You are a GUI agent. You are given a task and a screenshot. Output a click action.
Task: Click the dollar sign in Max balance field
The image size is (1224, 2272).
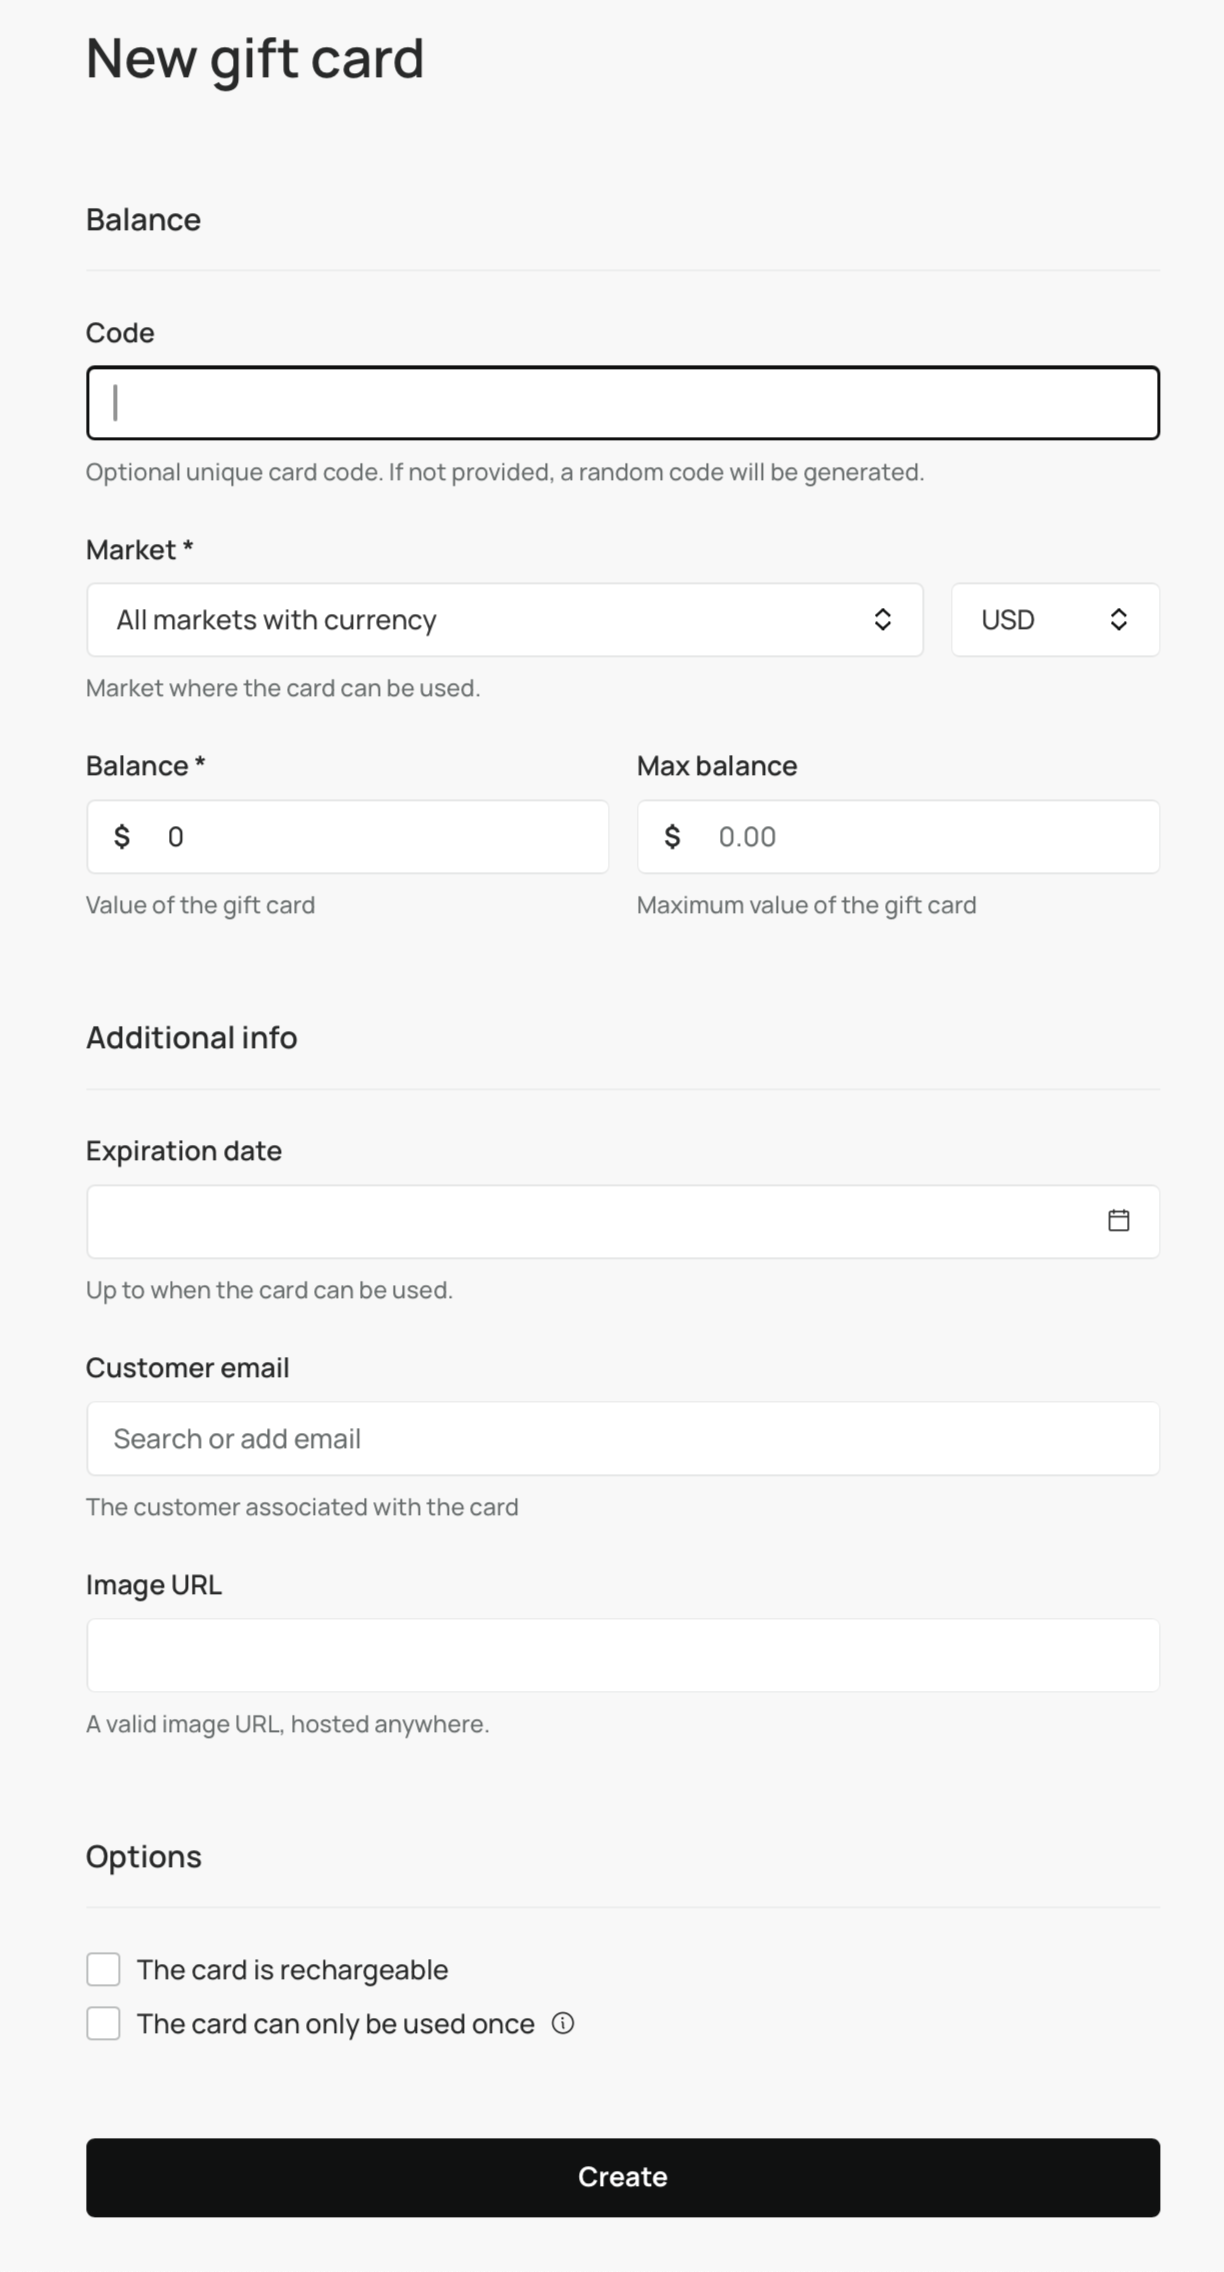click(x=673, y=836)
